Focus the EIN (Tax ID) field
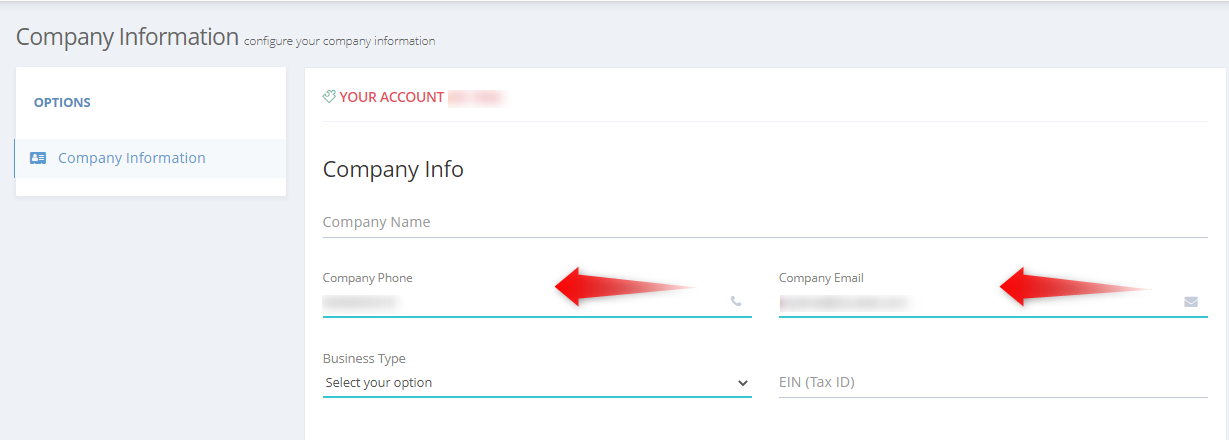 point(993,382)
